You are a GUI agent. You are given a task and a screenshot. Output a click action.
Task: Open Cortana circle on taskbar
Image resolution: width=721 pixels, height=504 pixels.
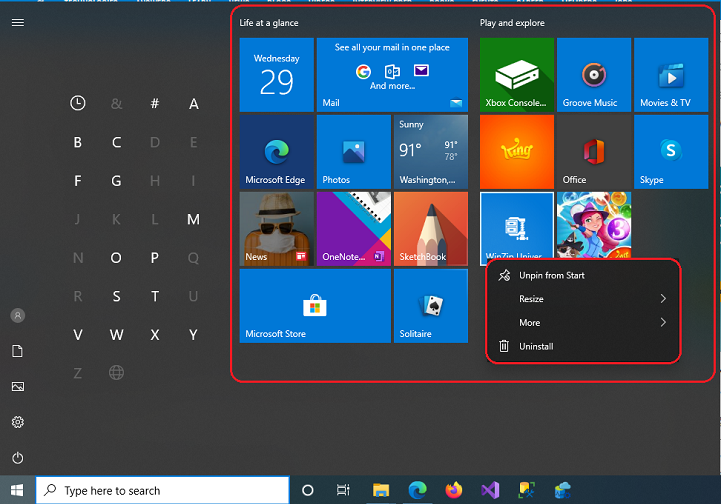point(308,491)
